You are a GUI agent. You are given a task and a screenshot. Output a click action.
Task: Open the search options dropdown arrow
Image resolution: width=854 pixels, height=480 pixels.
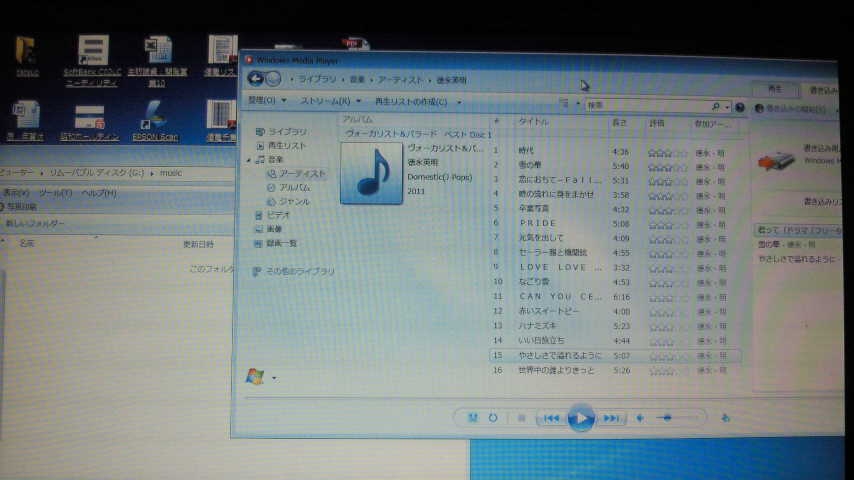pos(727,107)
